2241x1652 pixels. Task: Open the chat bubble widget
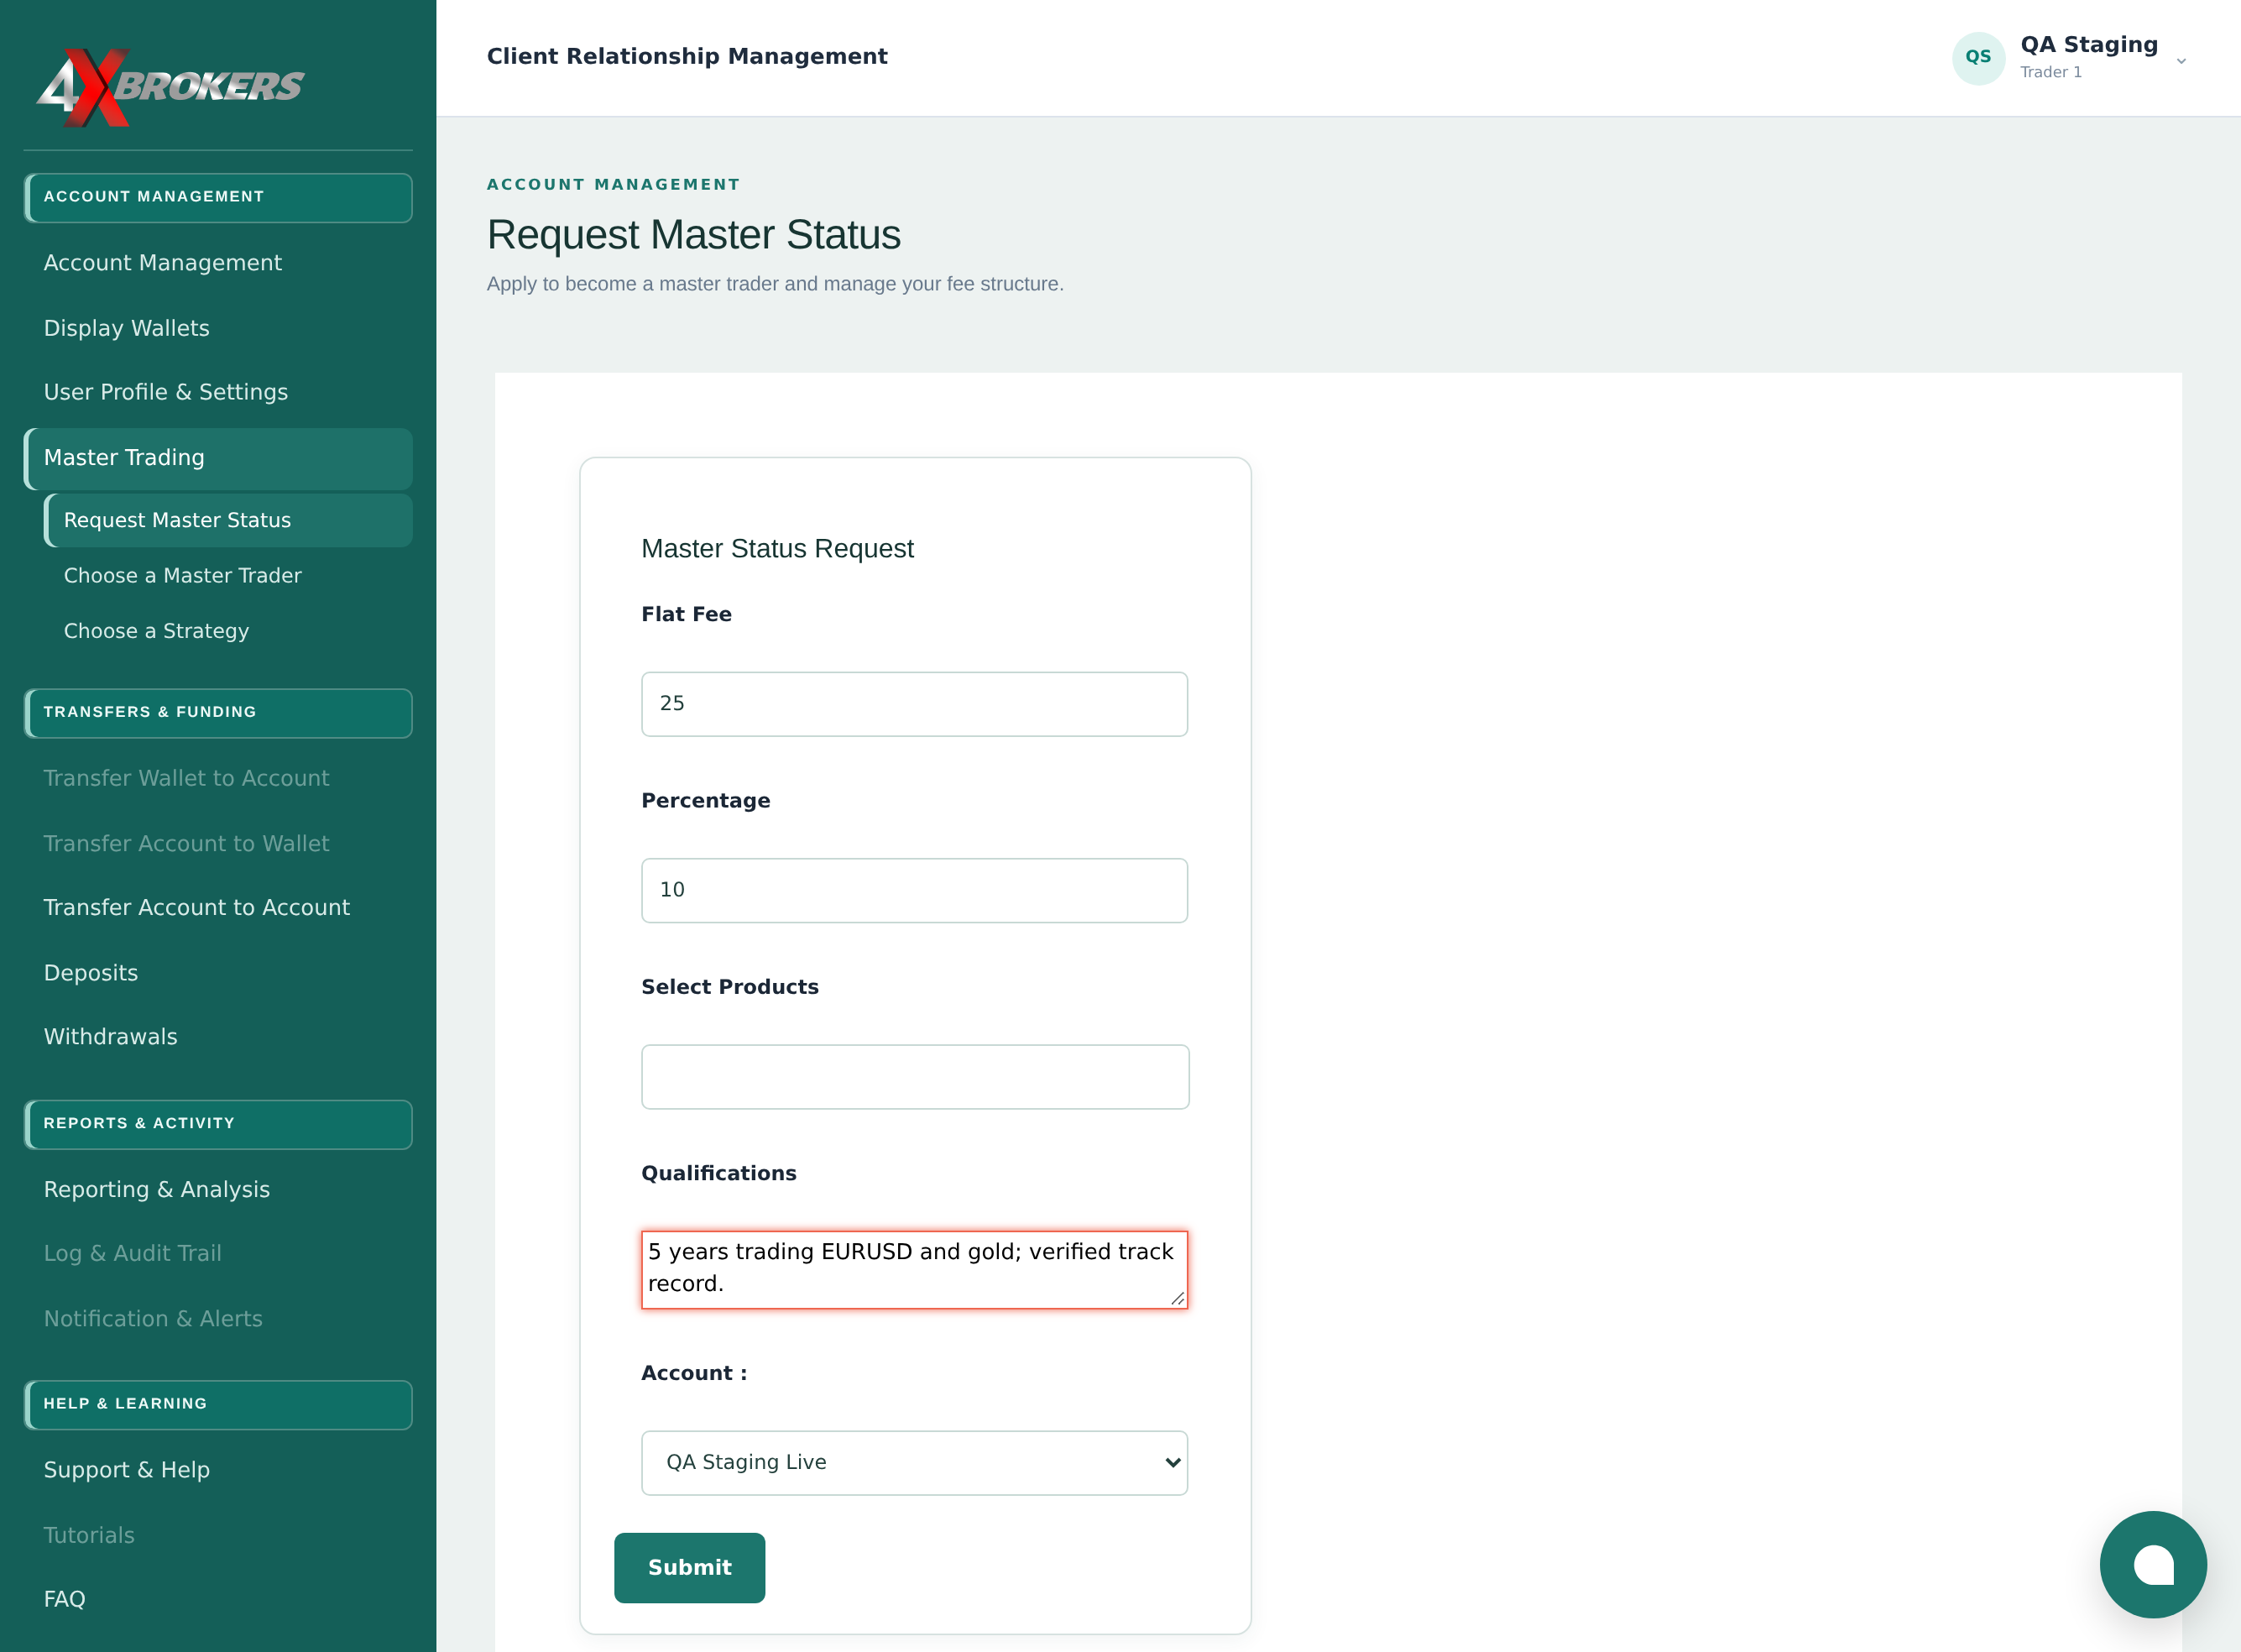[x=2153, y=1564]
